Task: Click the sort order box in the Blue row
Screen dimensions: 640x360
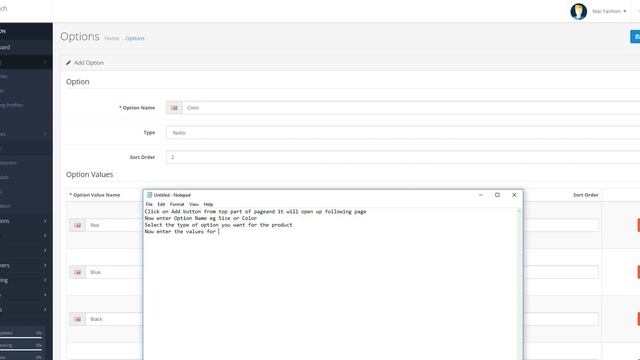Action: (x=561, y=272)
